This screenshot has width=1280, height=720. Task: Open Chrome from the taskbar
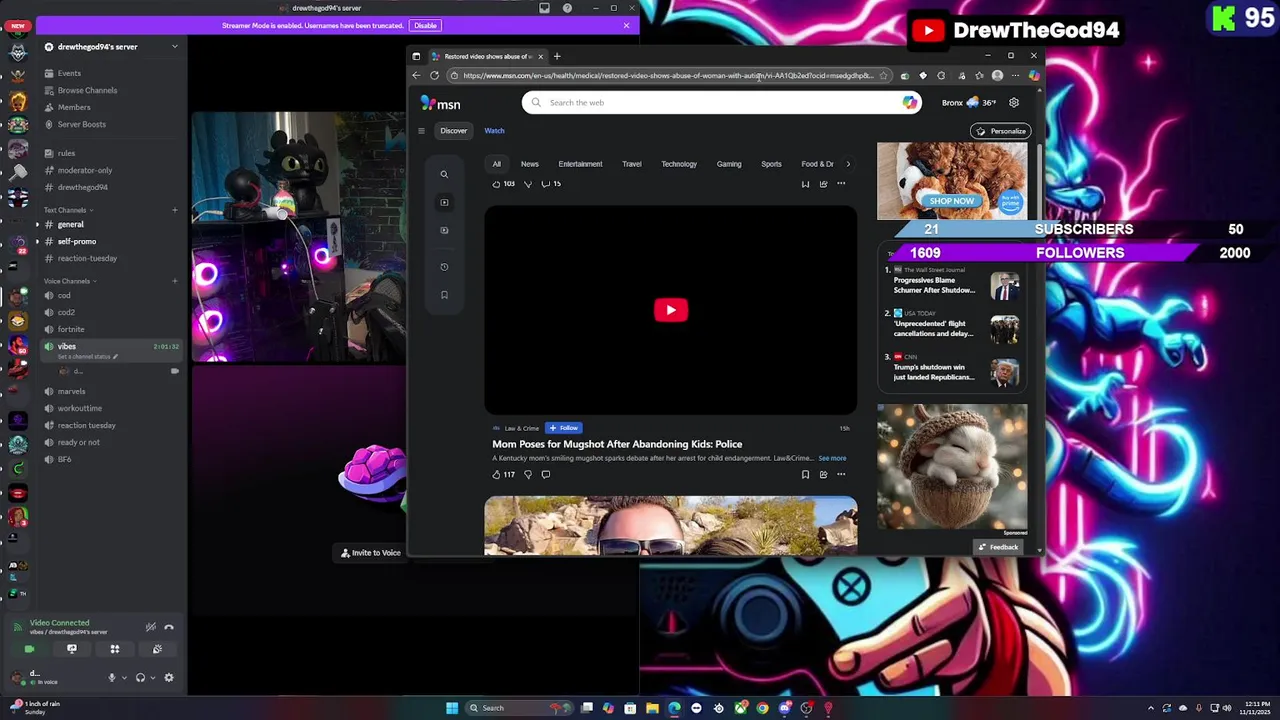762,708
